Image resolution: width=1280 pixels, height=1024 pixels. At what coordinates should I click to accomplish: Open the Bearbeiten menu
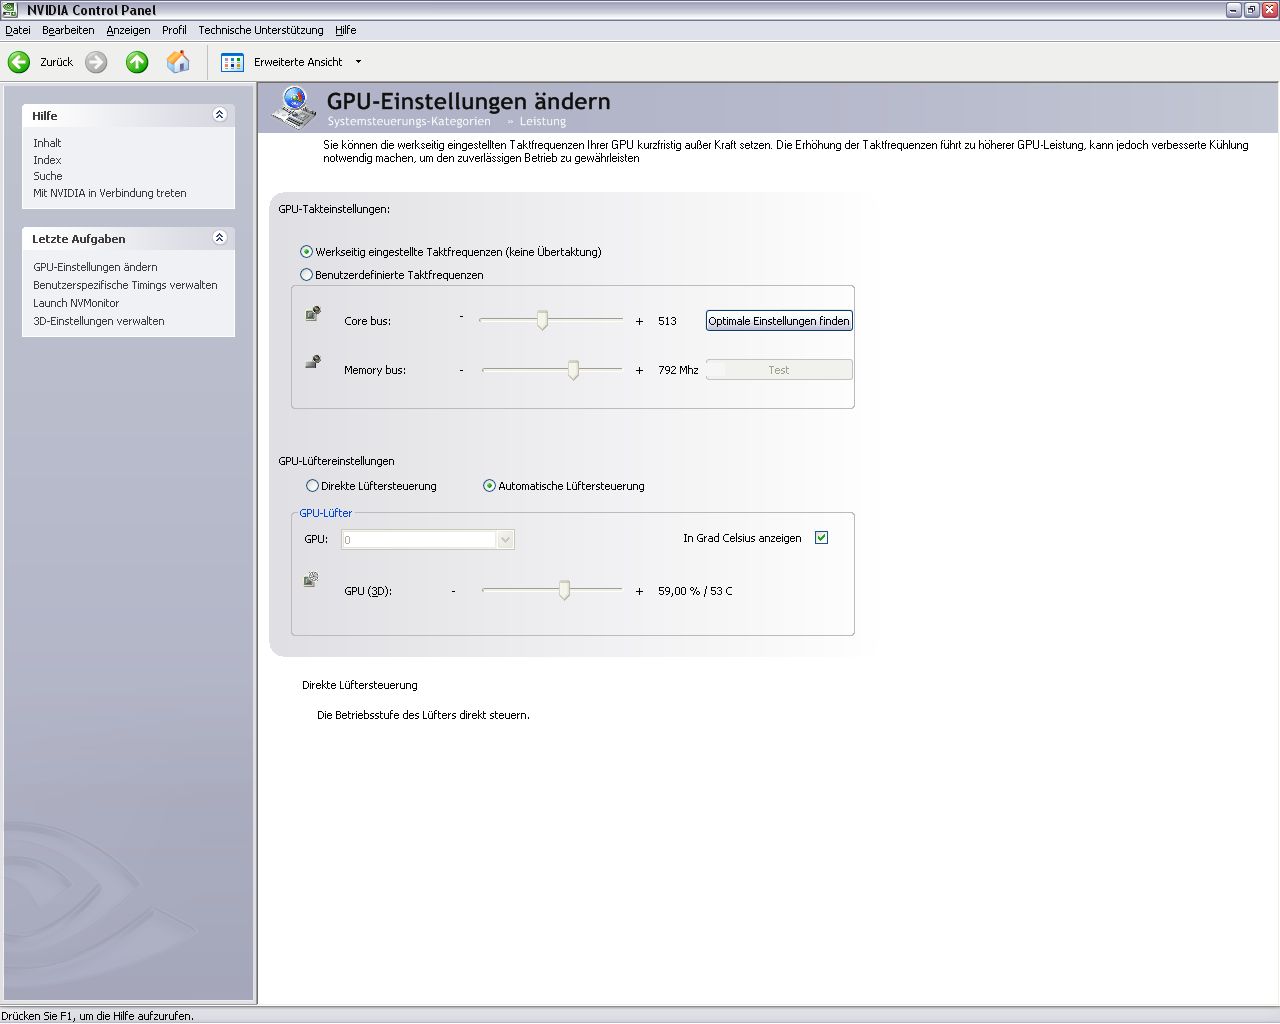68,30
